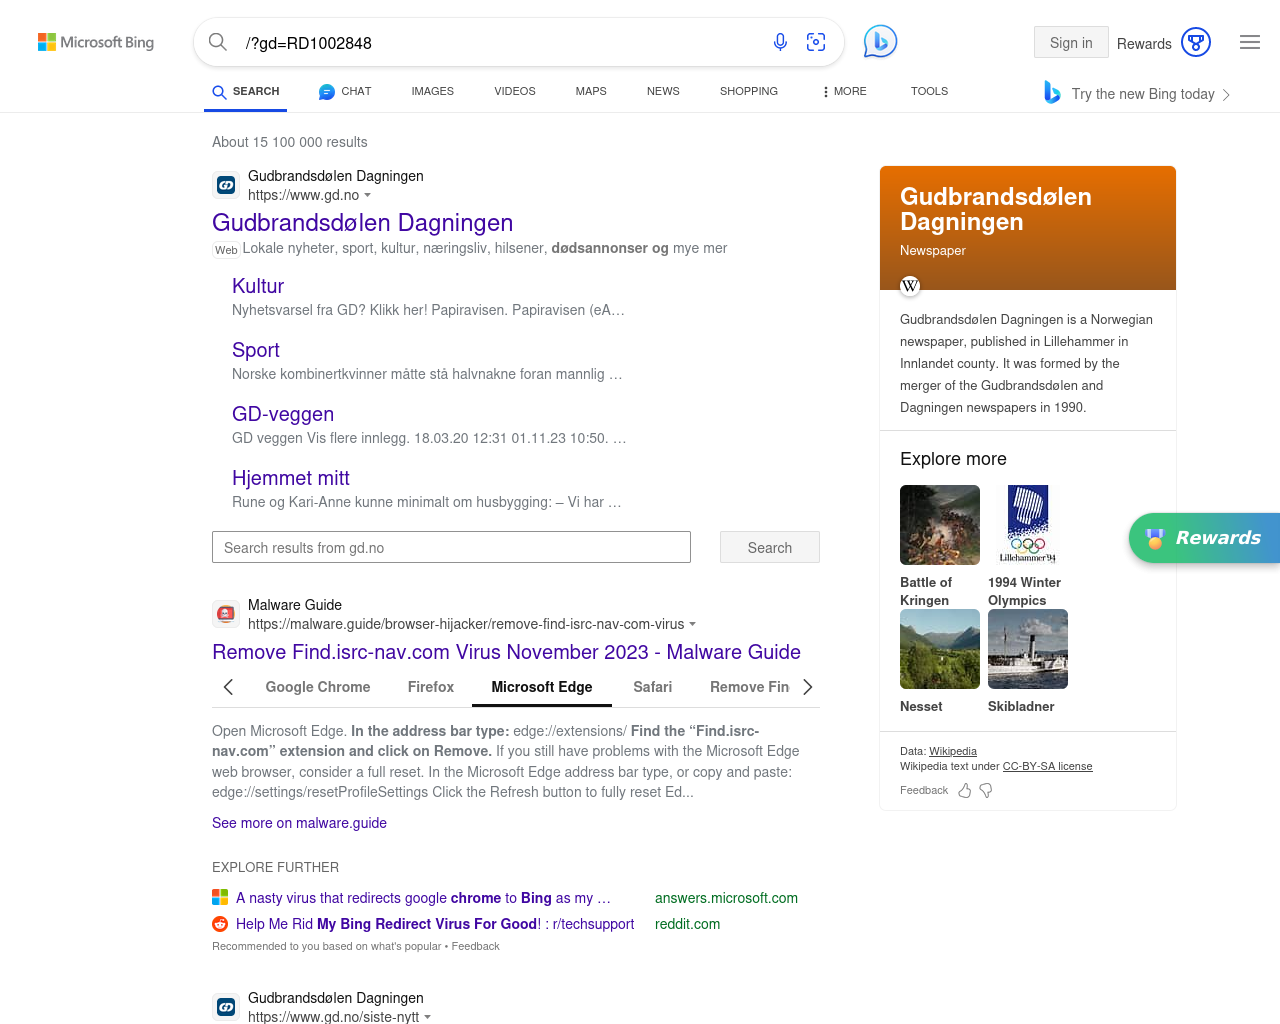Select the Firefox instructions tab
Image resolution: width=1280 pixels, height=1024 pixels.
point(431,687)
